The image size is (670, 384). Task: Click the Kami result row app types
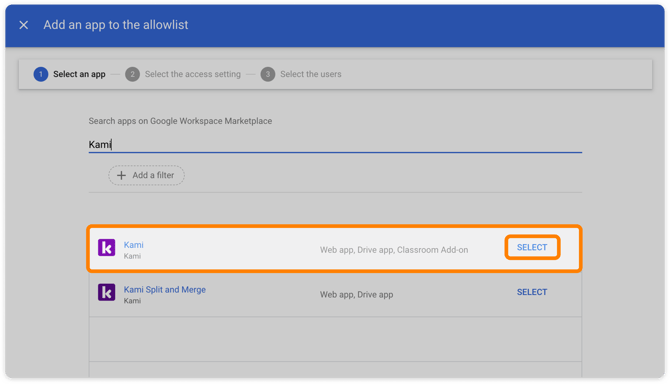pyautogui.click(x=394, y=250)
